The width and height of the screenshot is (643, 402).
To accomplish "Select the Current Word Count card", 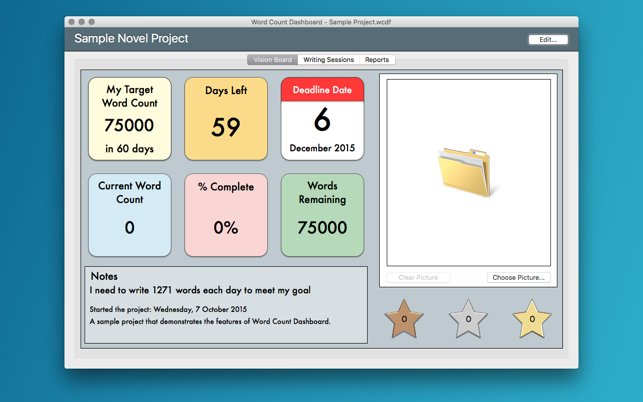I will [x=130, y=215].
